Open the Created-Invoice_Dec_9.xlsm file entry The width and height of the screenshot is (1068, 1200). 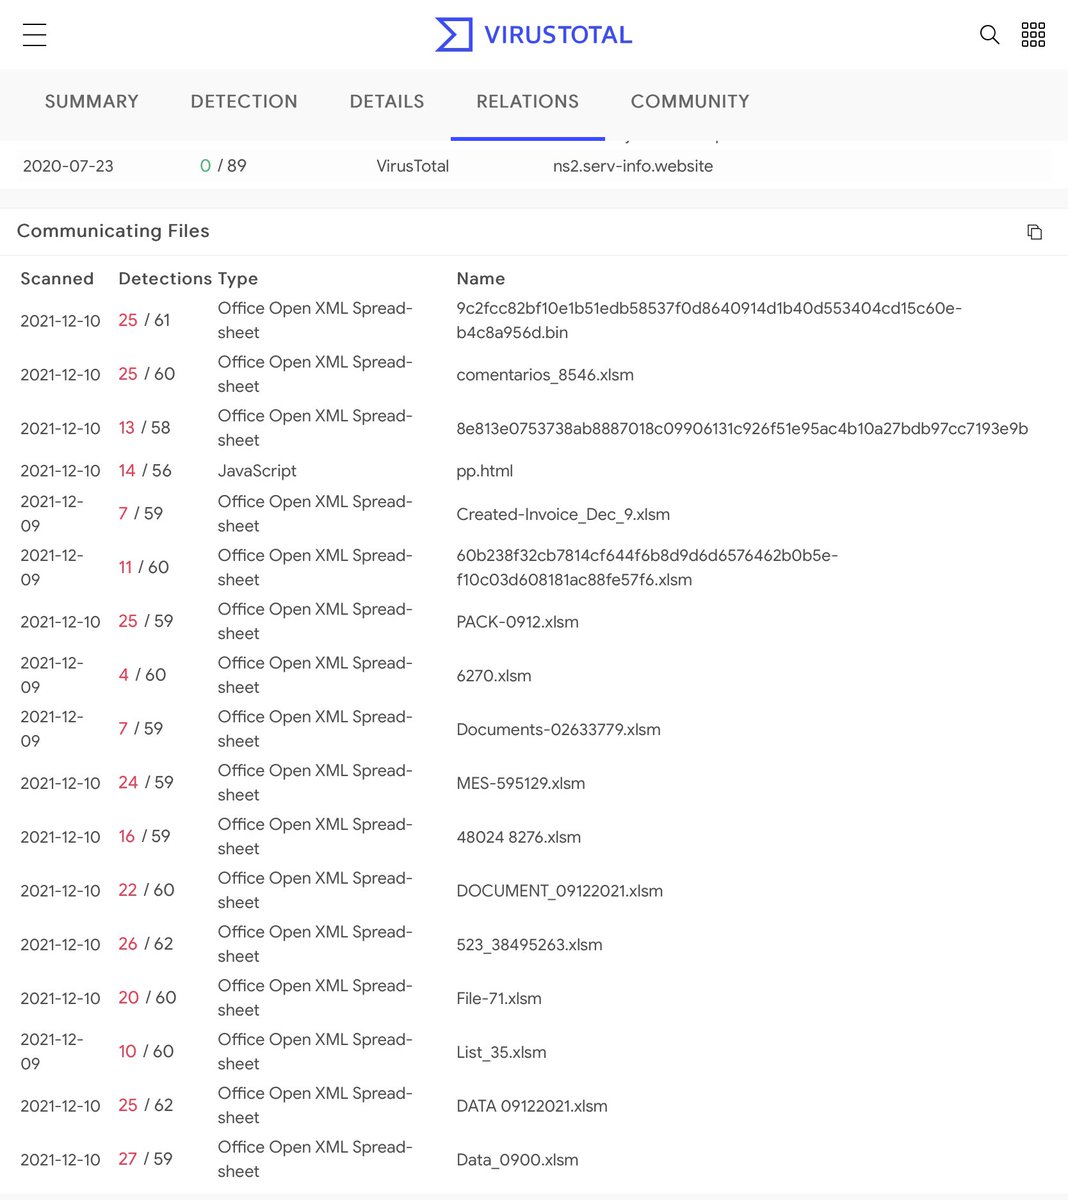(563, 514)
